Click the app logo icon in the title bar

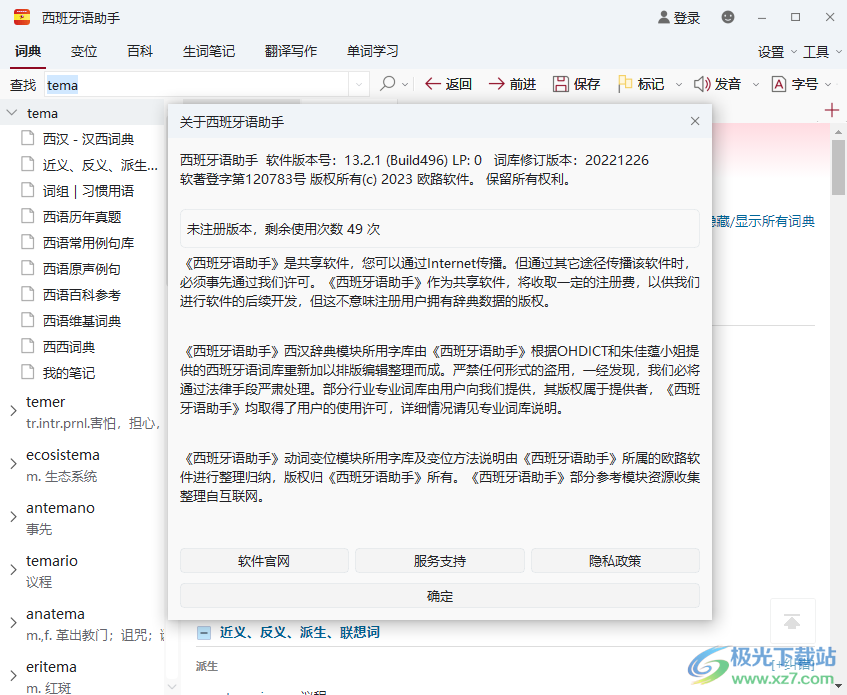point(22,18)
